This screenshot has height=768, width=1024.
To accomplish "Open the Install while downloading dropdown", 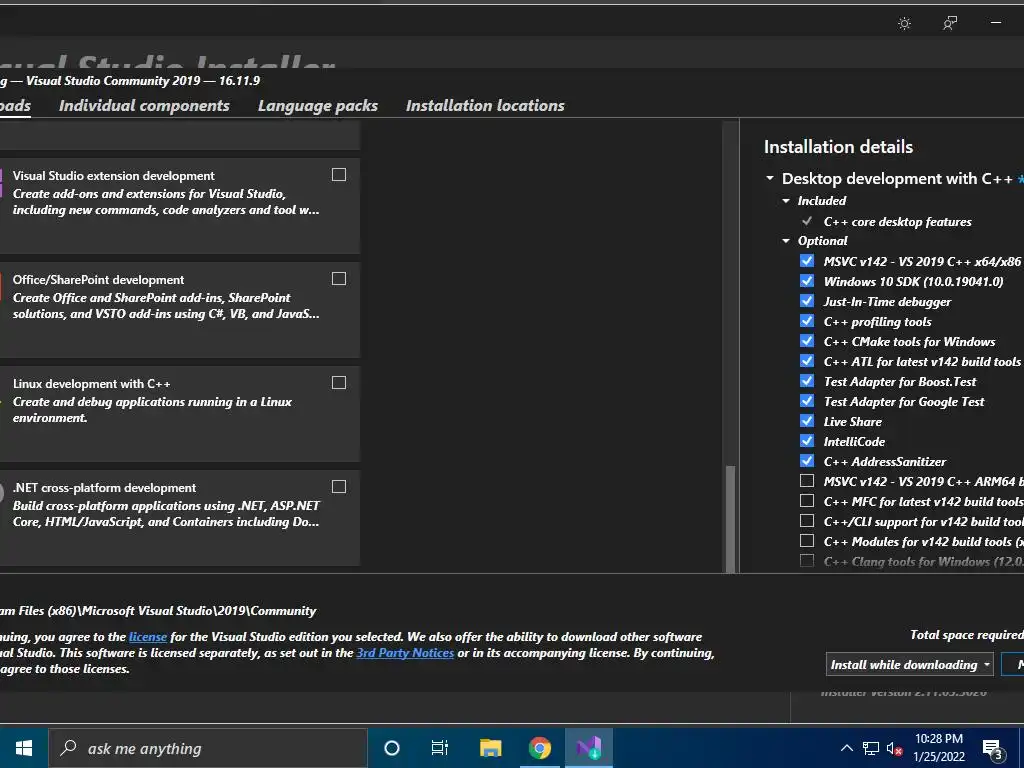I will [x=910, y=665].
